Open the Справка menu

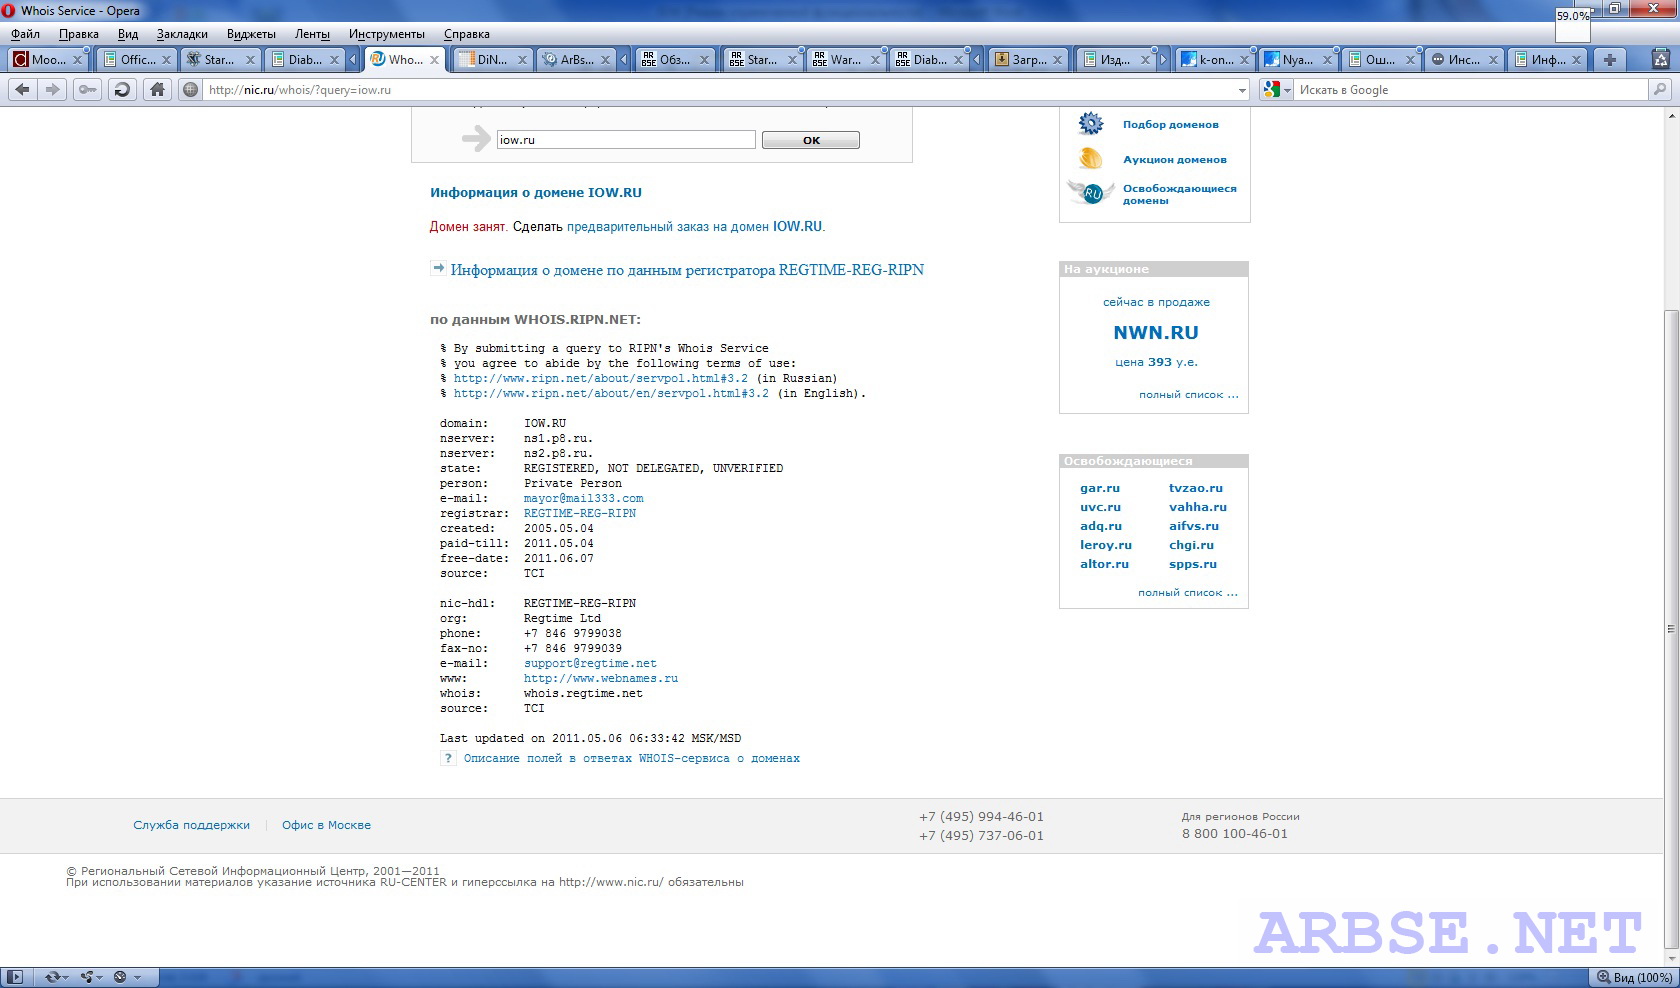[467, 34]
